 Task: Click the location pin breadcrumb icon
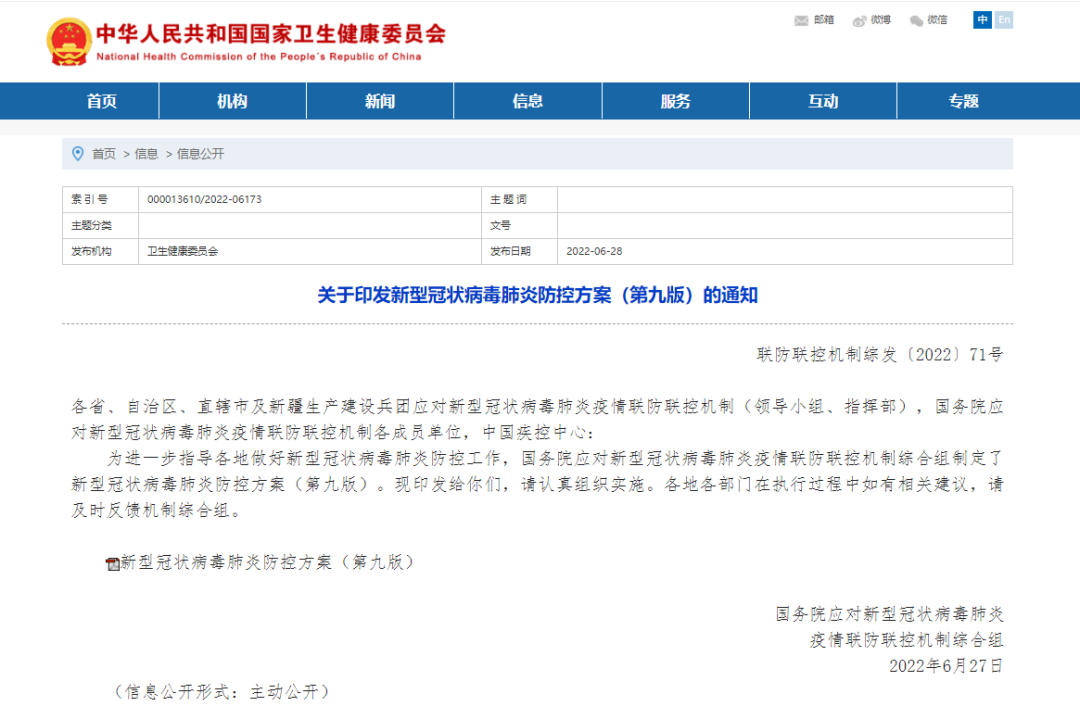coord(80,154)
